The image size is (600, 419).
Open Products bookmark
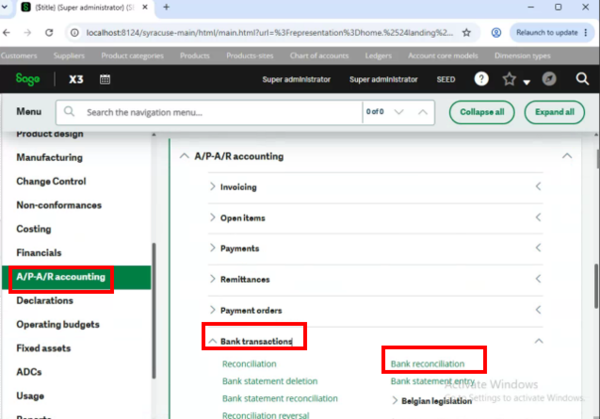195,56
